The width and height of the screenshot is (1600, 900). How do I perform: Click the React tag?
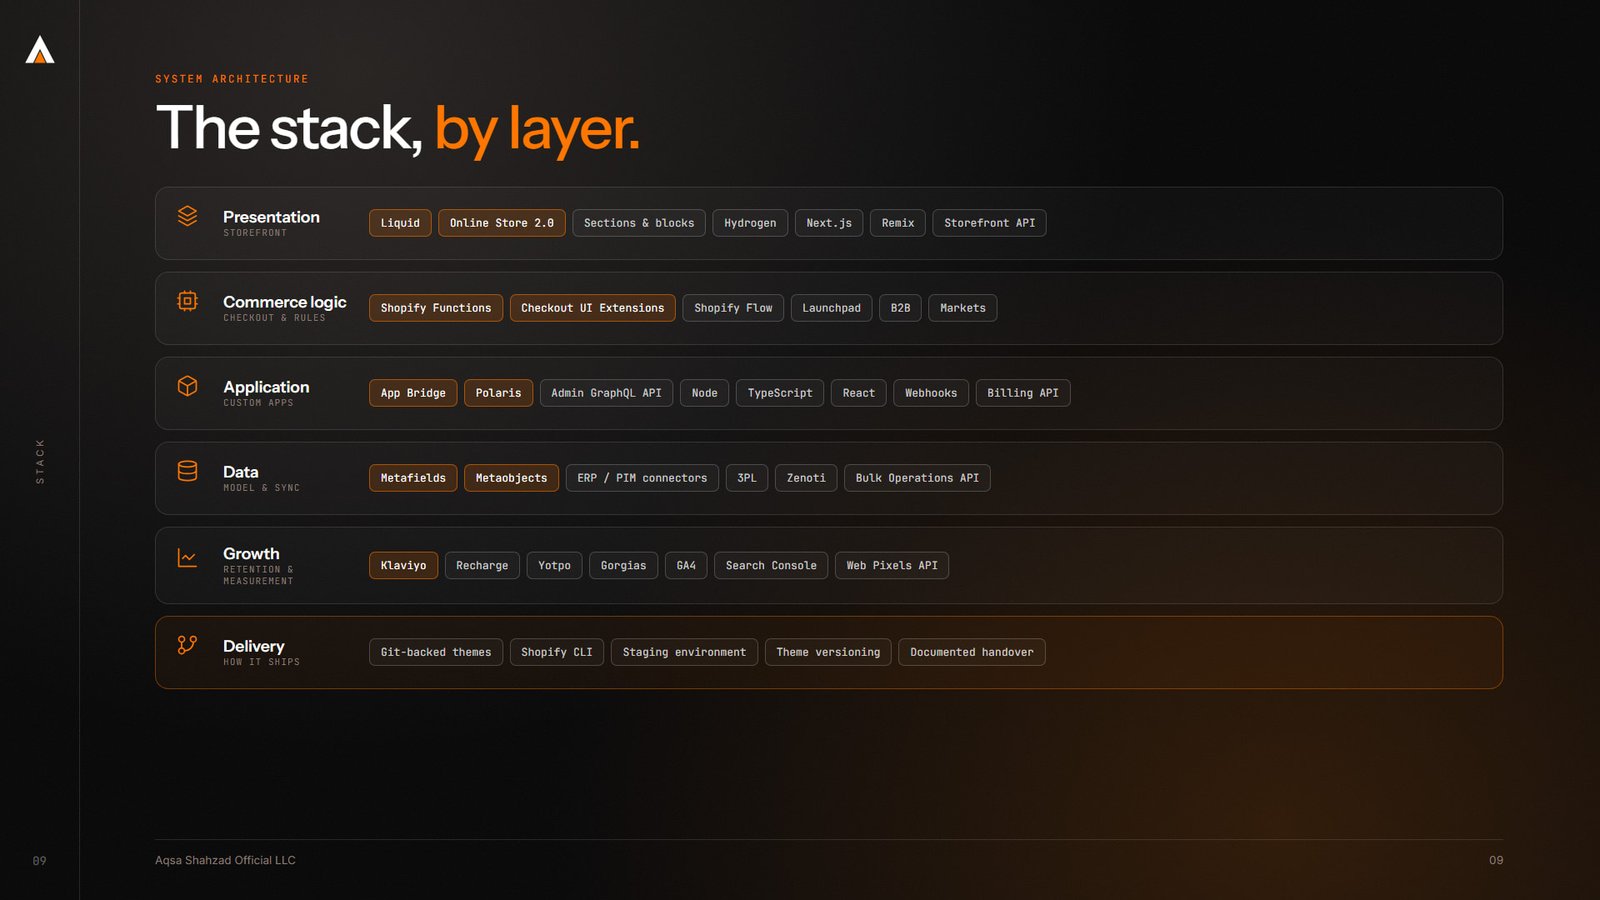[x=859, y=393]
